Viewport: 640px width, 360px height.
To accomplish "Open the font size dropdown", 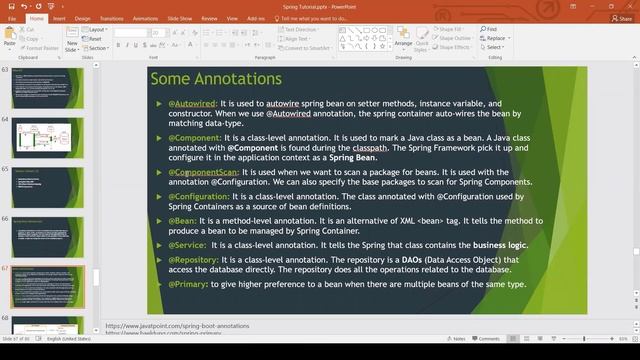I will [167, 33].
